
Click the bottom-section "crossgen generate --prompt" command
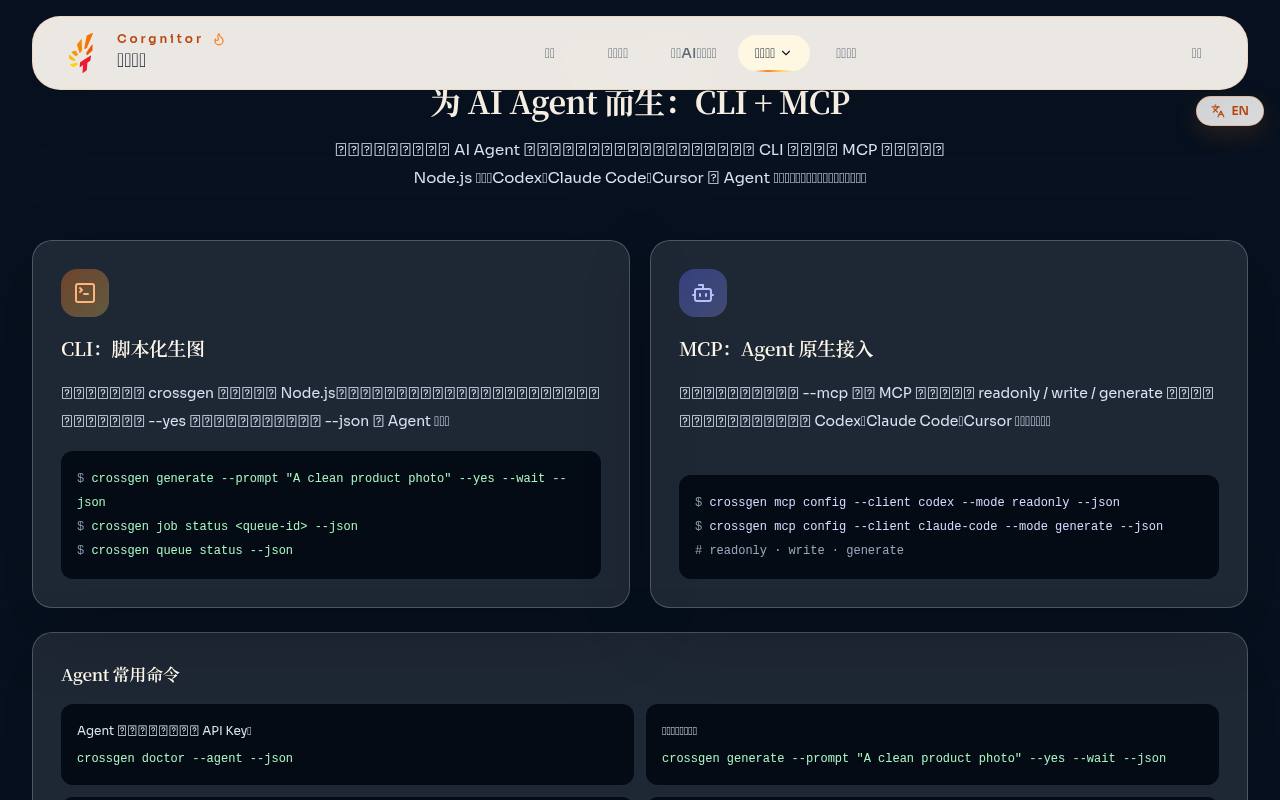(x=914, y=759)
